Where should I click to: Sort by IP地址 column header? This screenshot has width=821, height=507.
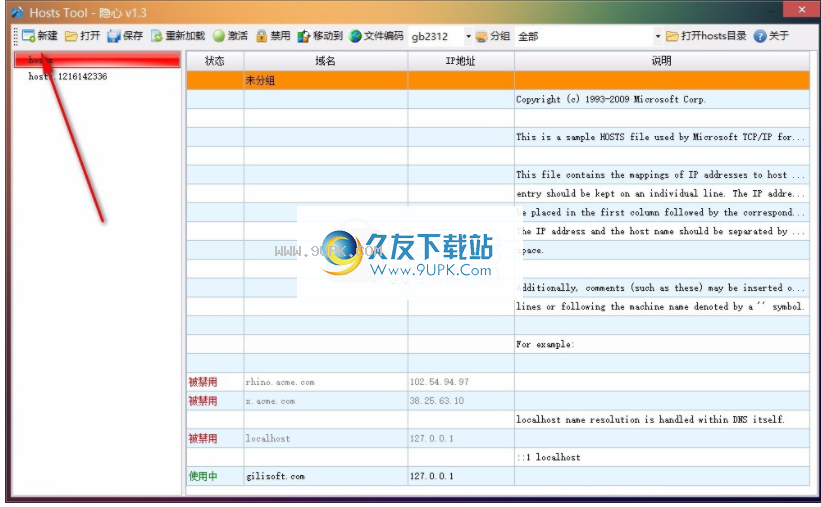pyautogui.click(x=461, y=61)
